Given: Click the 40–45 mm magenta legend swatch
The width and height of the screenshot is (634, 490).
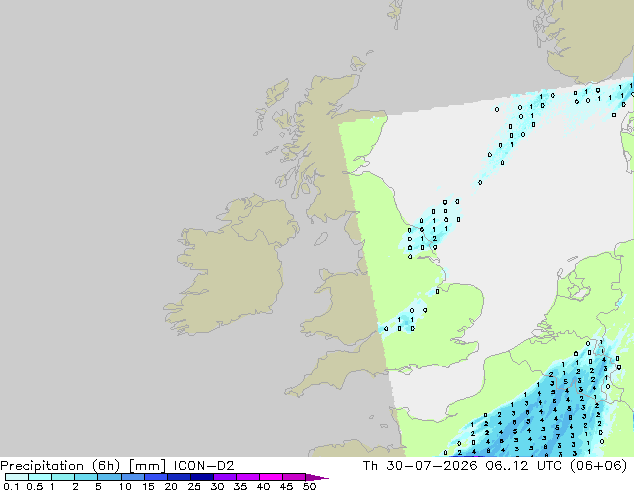Looking at the screenshot, I should (271, 477).
